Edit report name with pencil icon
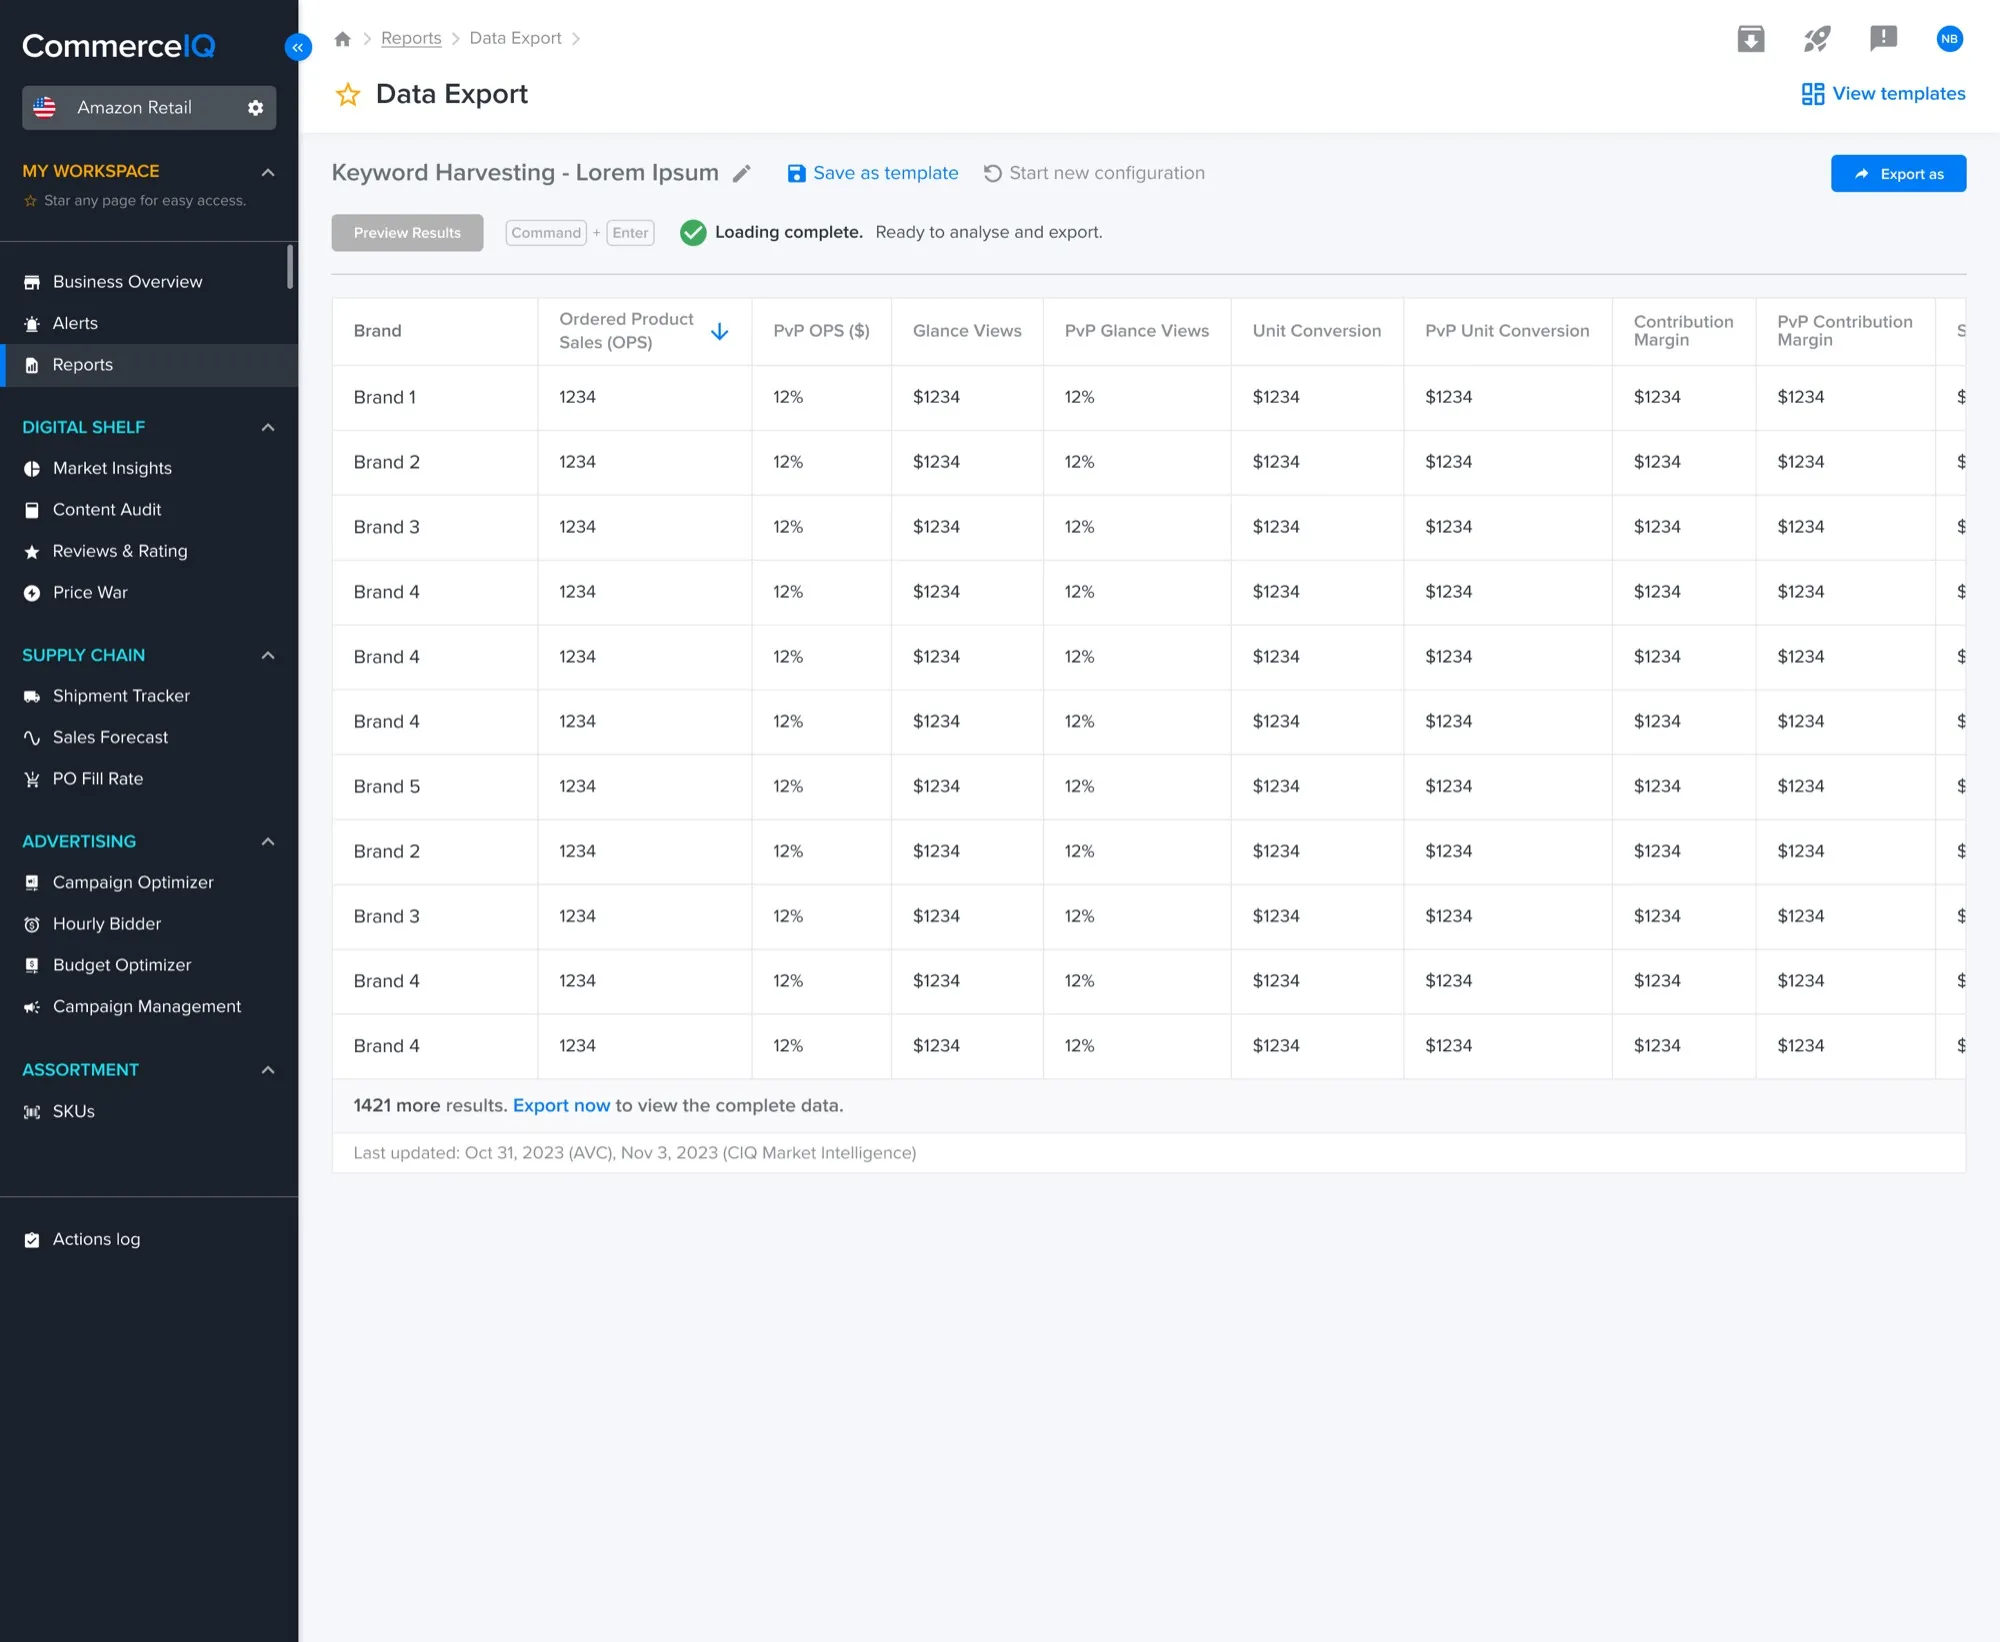The image size is (2000, 1642). point(741,174)
